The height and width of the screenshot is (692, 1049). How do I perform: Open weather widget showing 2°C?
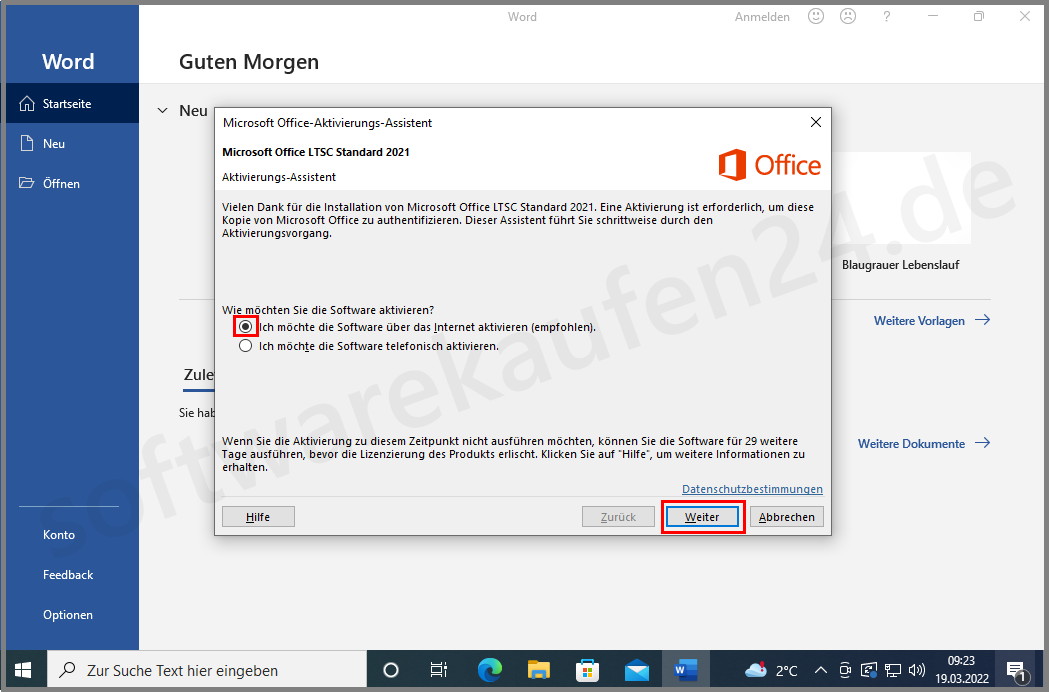(x=771, y=670)
